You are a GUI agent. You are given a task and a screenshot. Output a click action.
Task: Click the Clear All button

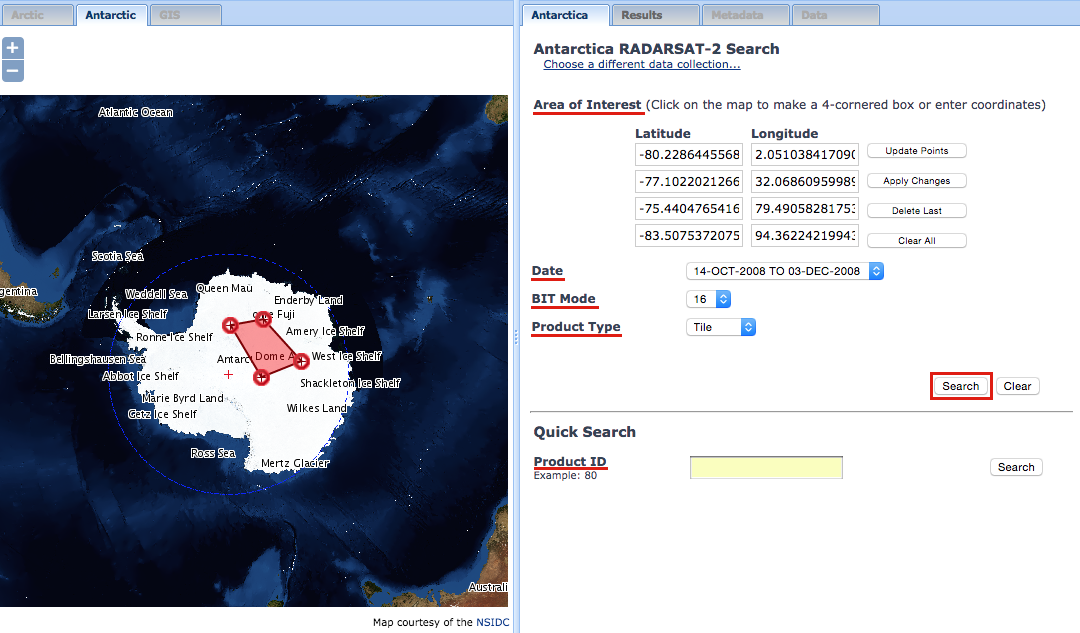click(916, 240)
